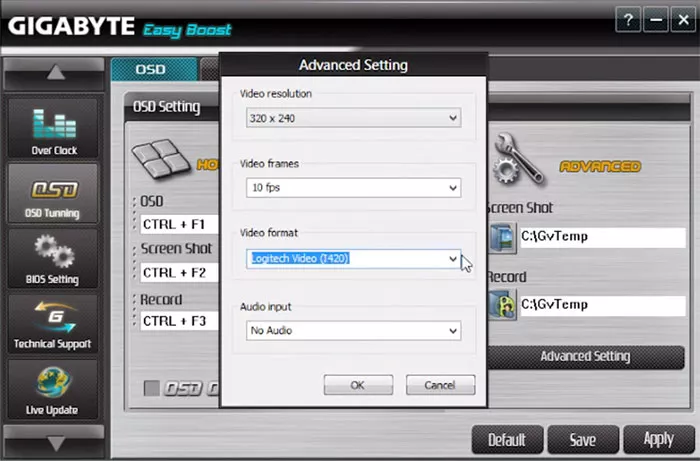
Task: Open the Over Clock section
Action: [53, 129]
